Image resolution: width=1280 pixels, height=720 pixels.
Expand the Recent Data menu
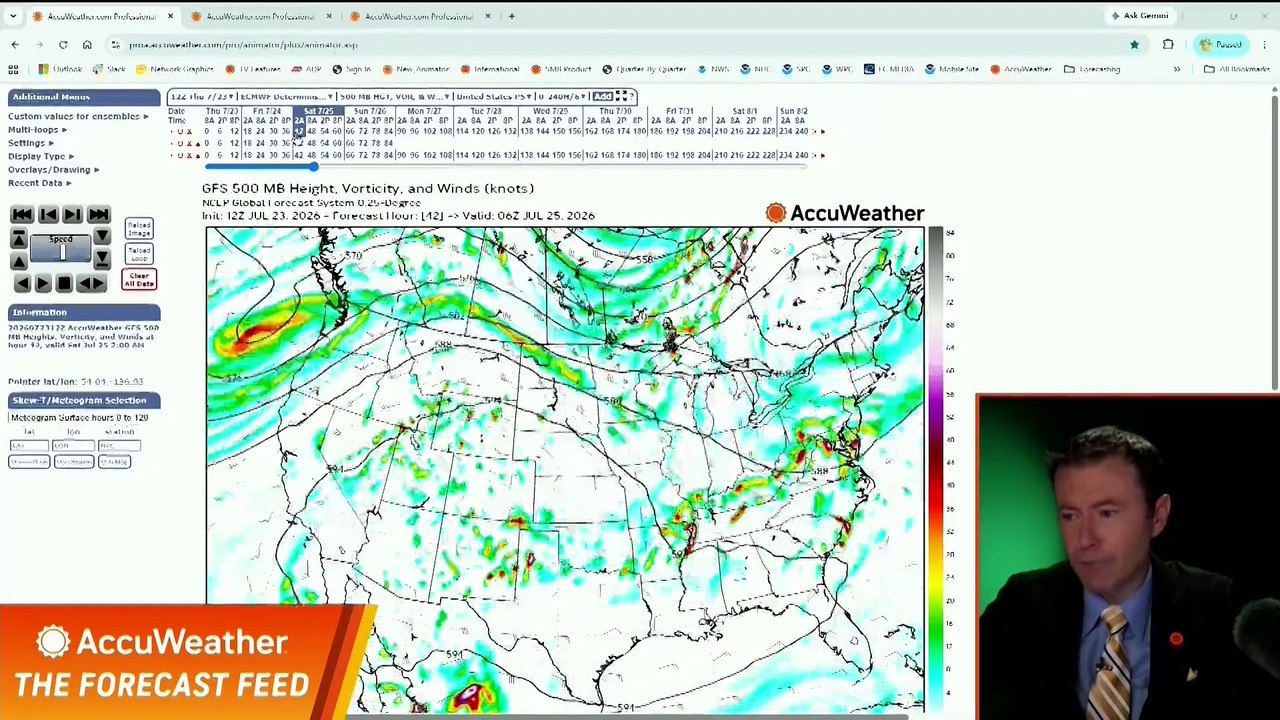click(40, 183)
